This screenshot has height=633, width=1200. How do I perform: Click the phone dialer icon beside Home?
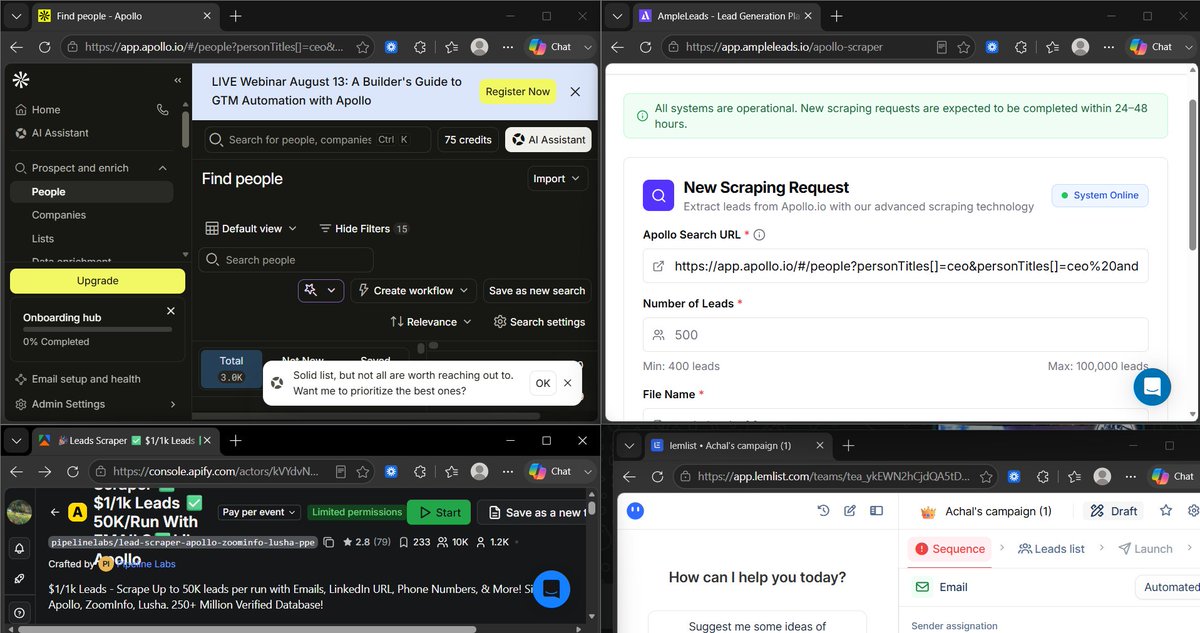click(x=163, y=110)
